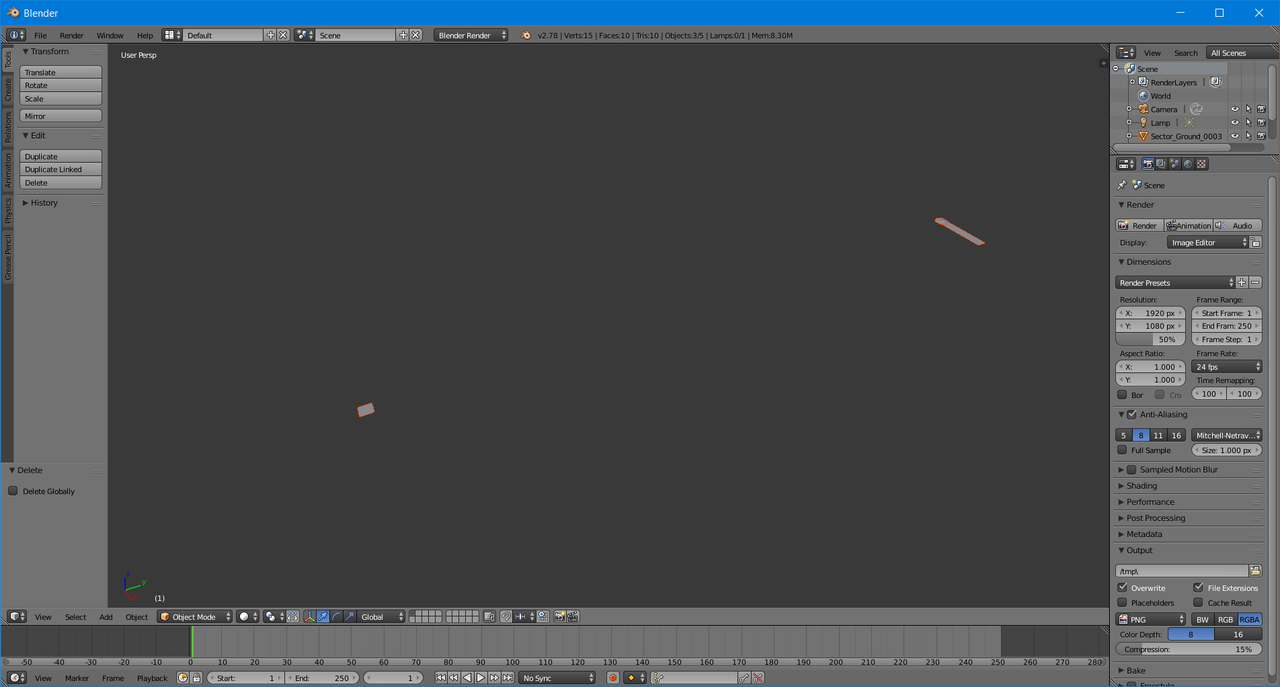Open the 24 fps frame rate dropdown
The height and width of the screenshot is (687, 1280).
[x=1227, y=367]
